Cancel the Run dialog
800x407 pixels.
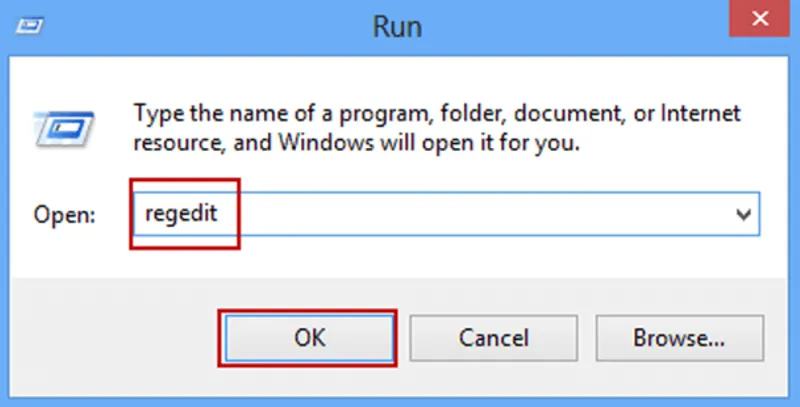point(493,338)
